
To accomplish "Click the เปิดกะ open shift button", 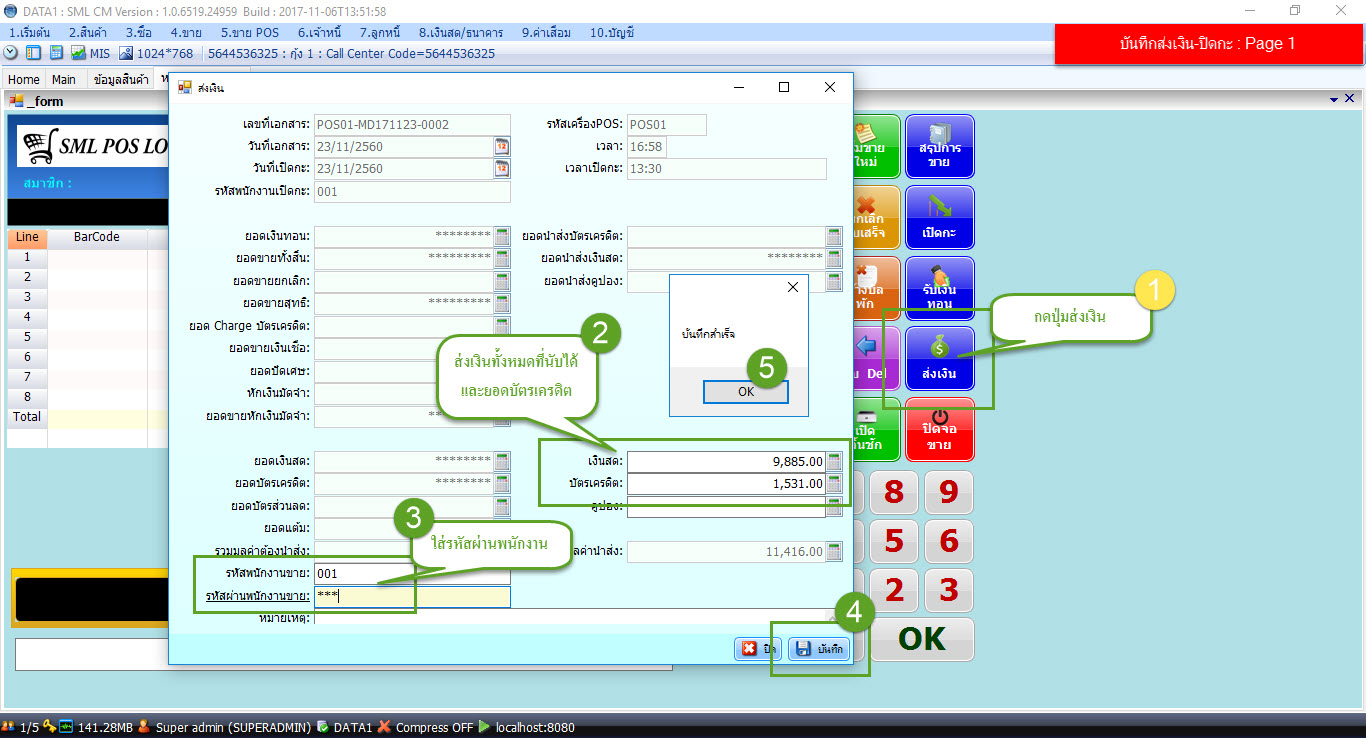I will point(939,218).
